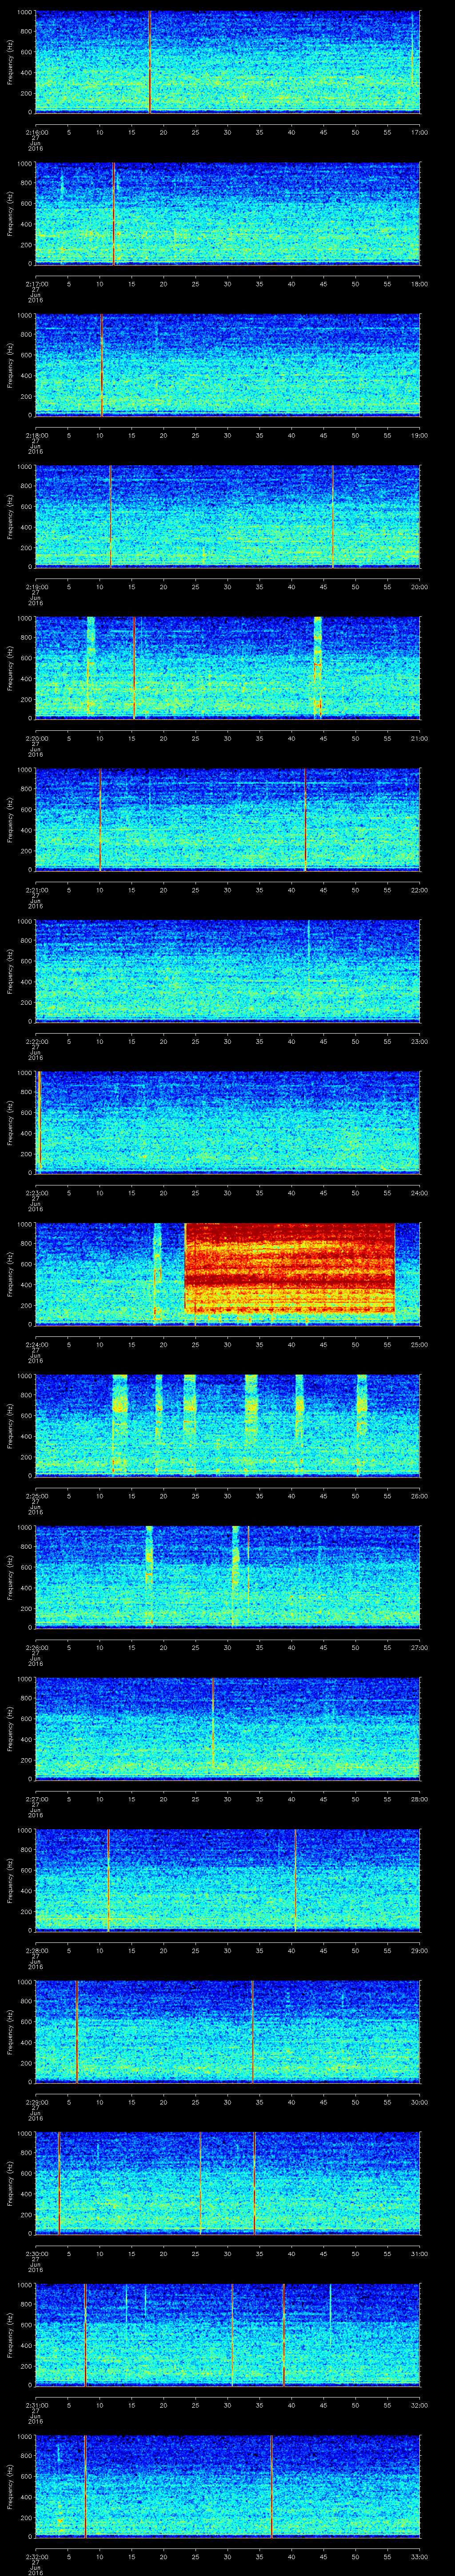Click the 18:00 end time label
Screen dimensions: 455x2576
point(419,284)
